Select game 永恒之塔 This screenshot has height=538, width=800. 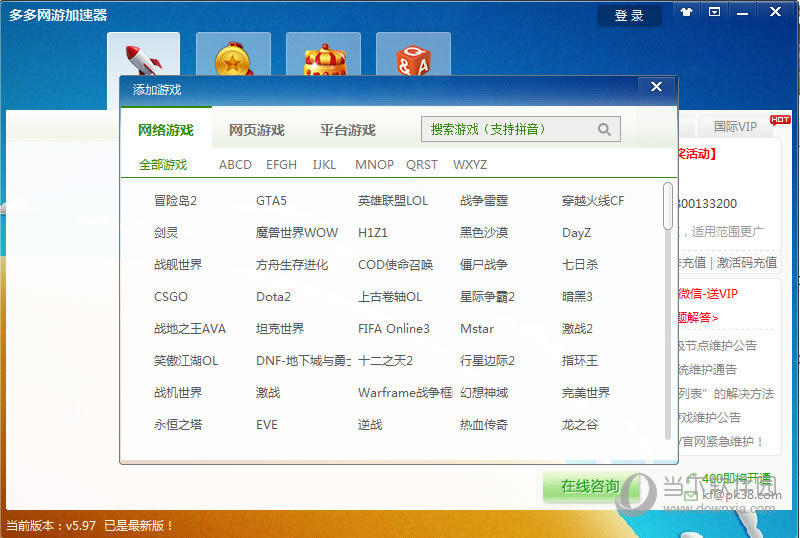point(178,425)
